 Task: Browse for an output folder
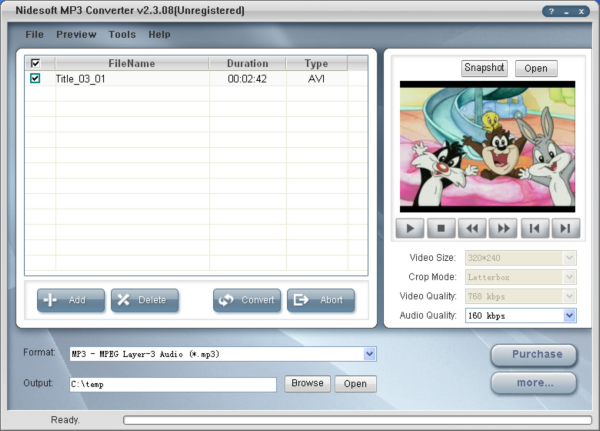(307, 383)
